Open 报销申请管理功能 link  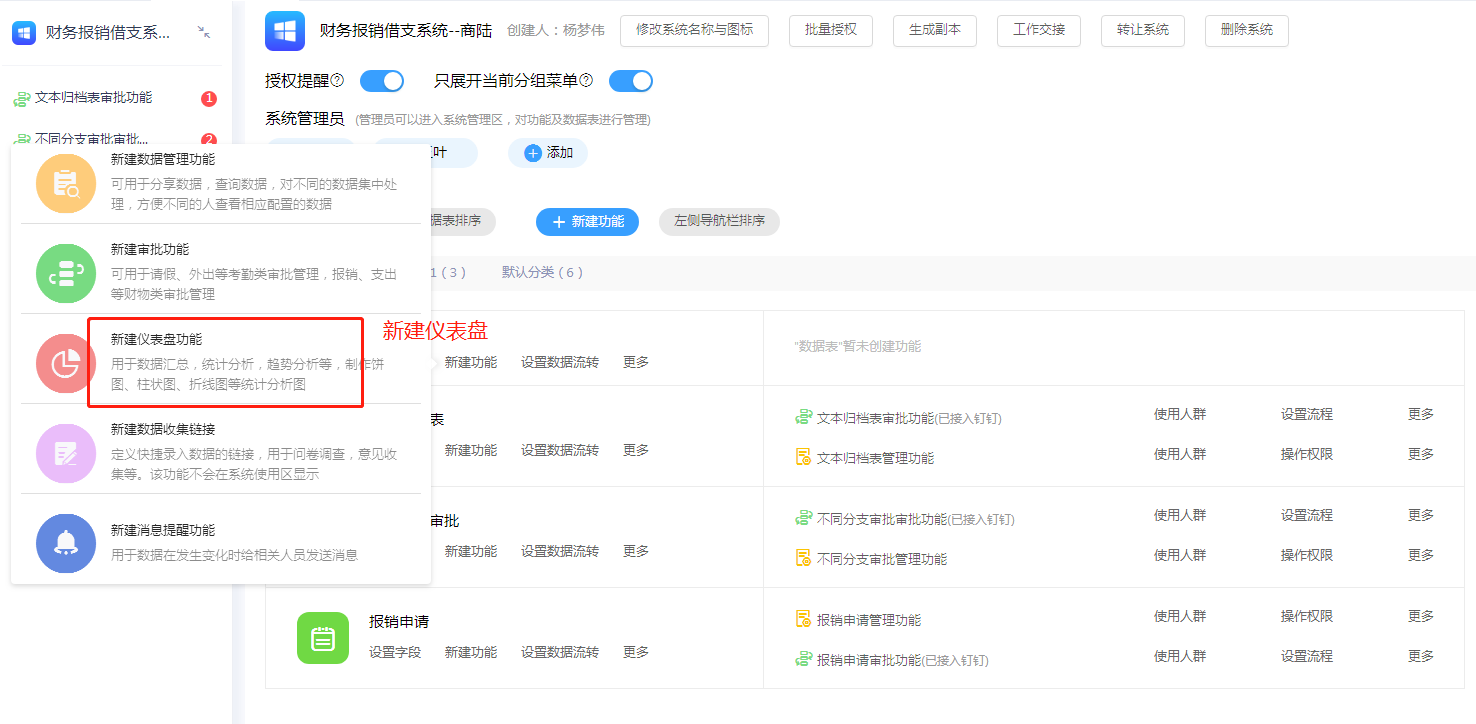point(869,620)
